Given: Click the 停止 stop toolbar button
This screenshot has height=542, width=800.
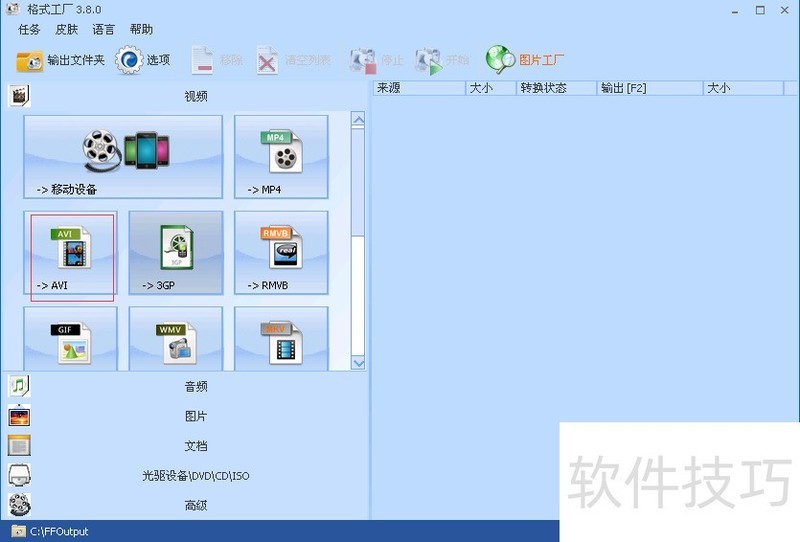Looking at the screenshot, I should 376,61.
